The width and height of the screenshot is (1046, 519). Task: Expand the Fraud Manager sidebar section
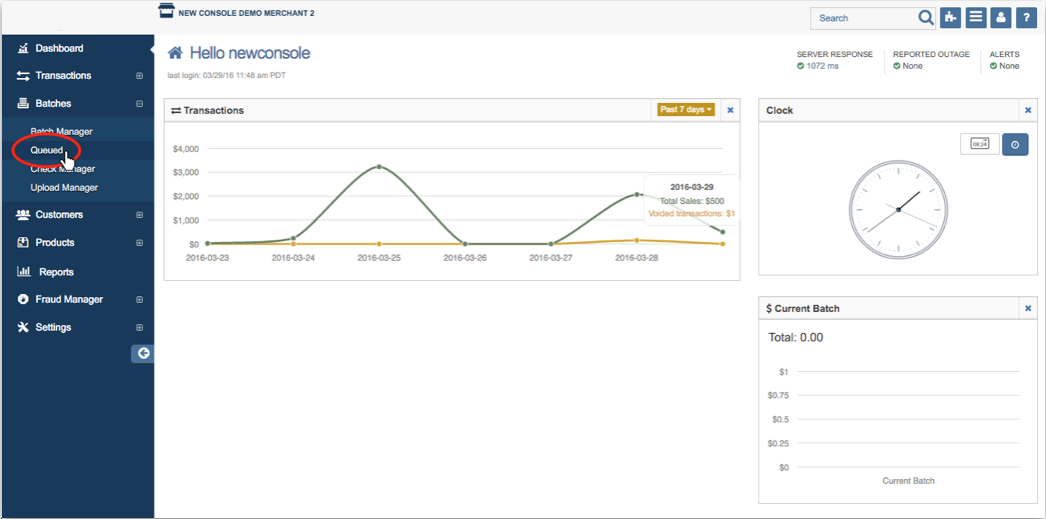[139, 300]
